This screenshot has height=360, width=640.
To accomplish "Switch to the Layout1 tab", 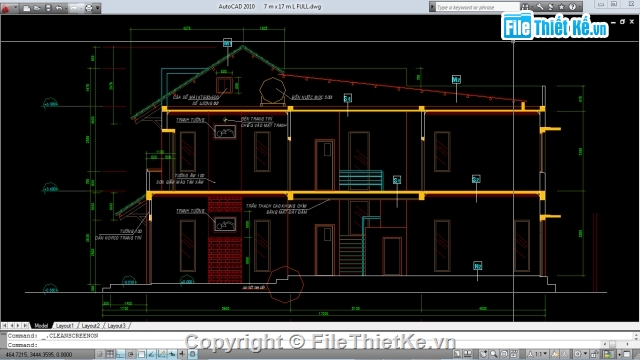I will 65,325.
